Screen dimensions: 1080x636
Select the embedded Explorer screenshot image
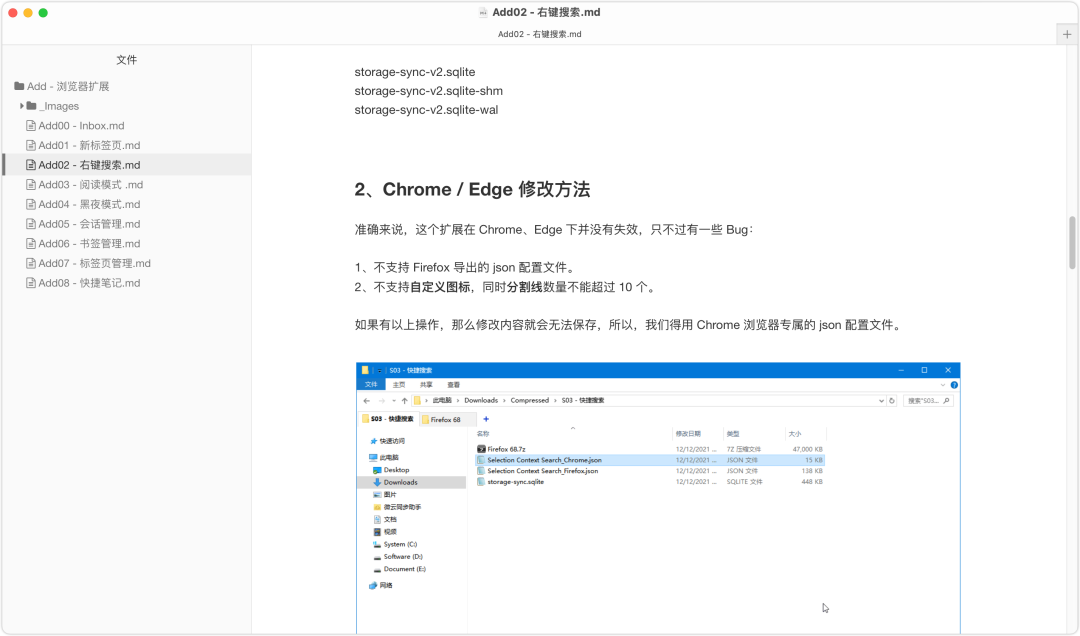[x=658, y=497]
